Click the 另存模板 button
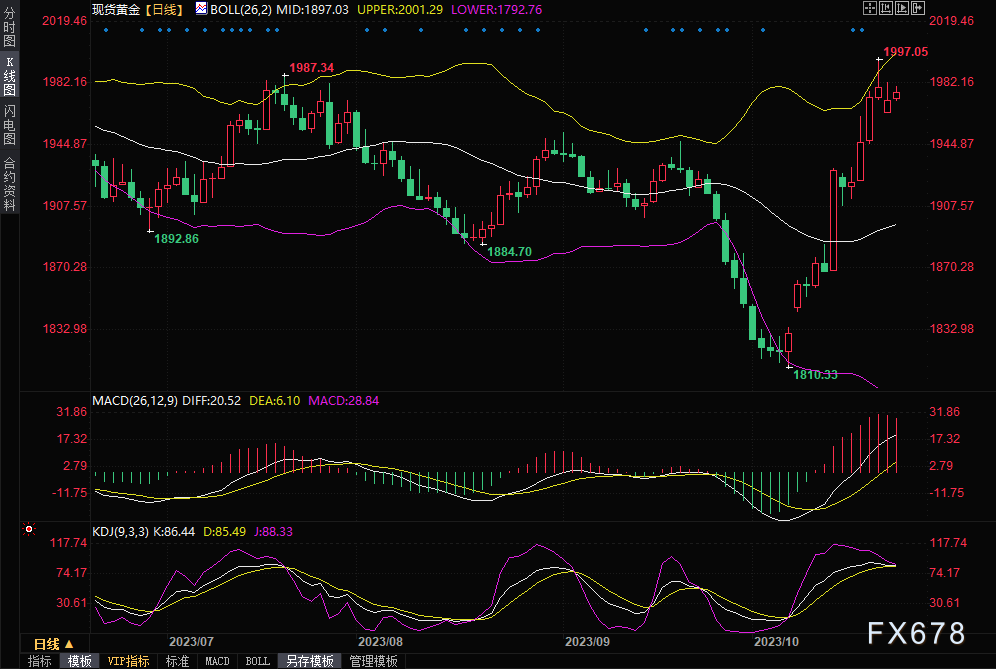The image size is (996, 669). (x=309, y=661)
